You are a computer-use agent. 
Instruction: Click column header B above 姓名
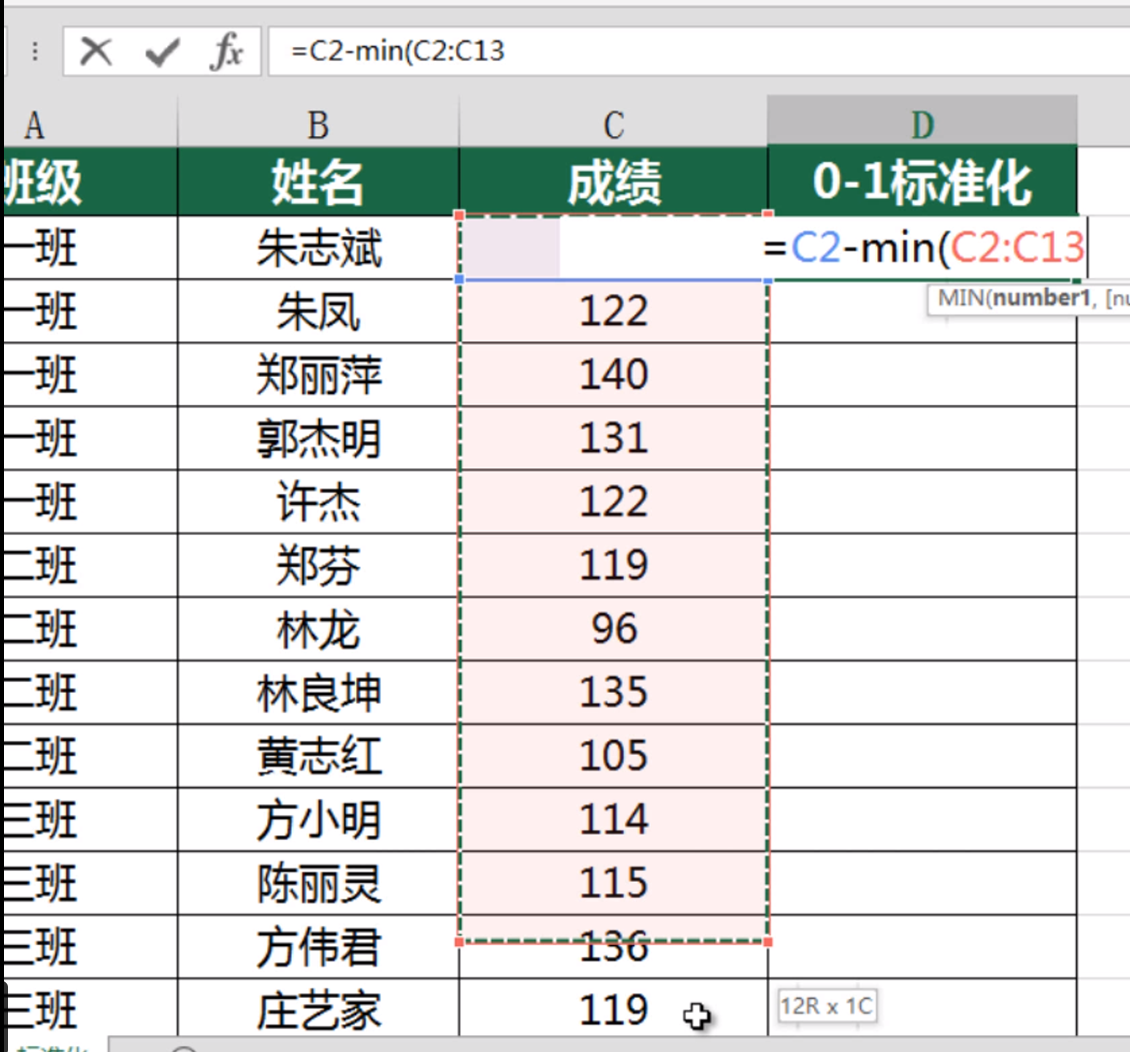click(317, 122)
